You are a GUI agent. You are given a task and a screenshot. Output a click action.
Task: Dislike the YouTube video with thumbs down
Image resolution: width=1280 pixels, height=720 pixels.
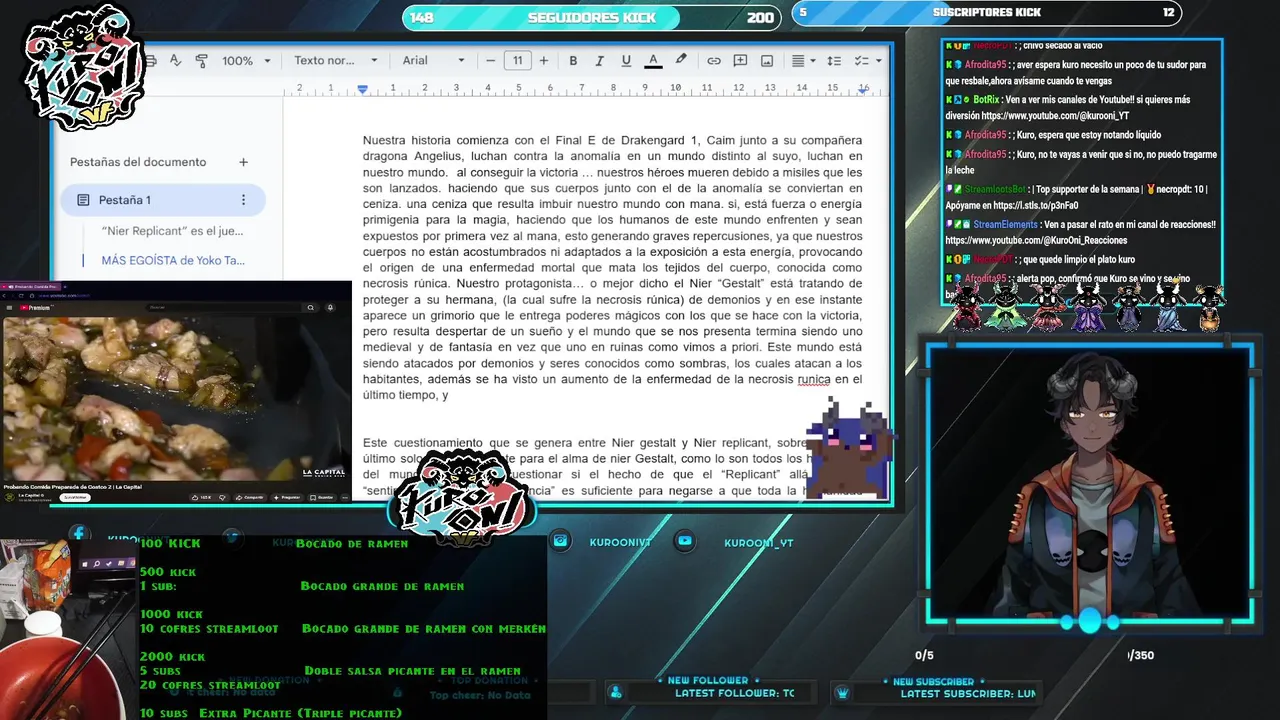coord(223,497)
